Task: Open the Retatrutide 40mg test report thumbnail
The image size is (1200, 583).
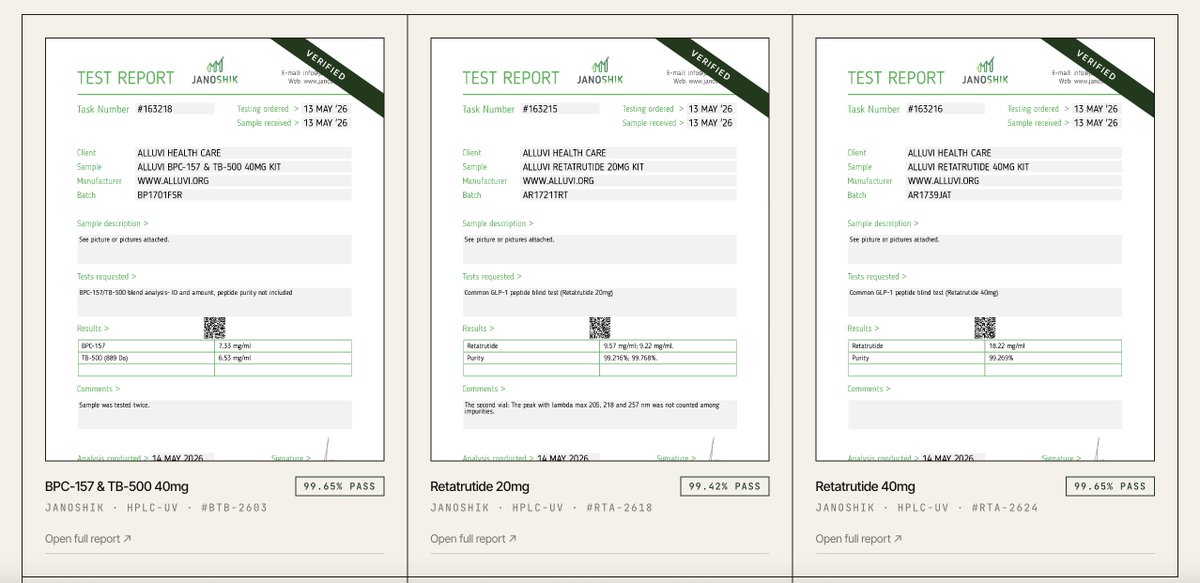Action: tap(984, 250)
